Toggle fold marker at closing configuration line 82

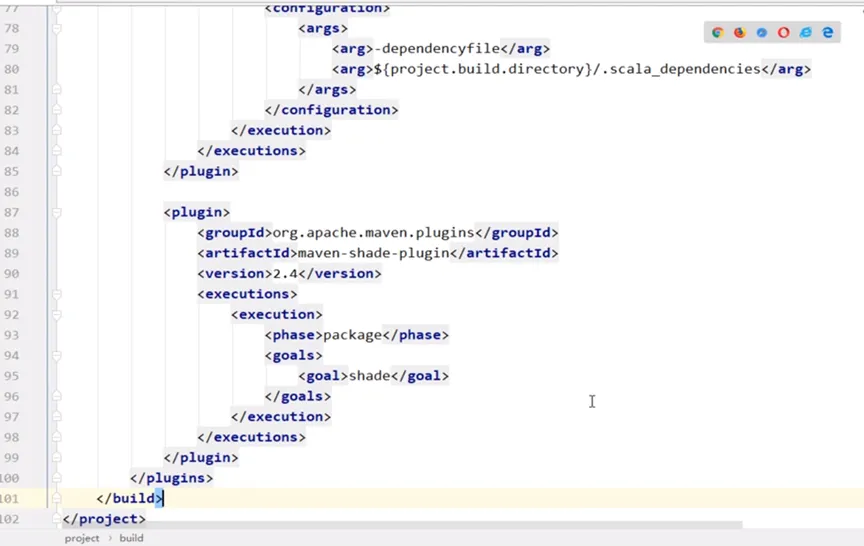point(57,110)
